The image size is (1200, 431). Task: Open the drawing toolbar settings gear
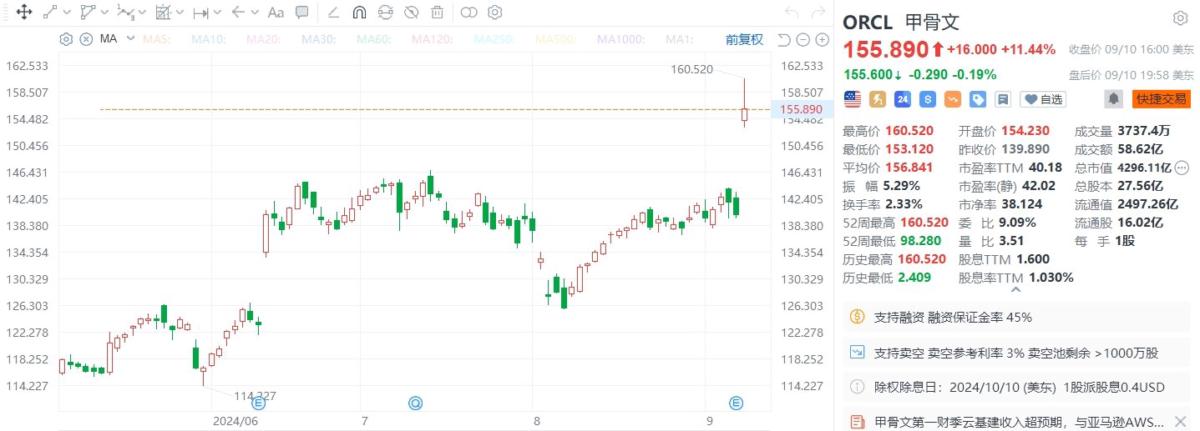pyautogui.click(x=494, y=12)
